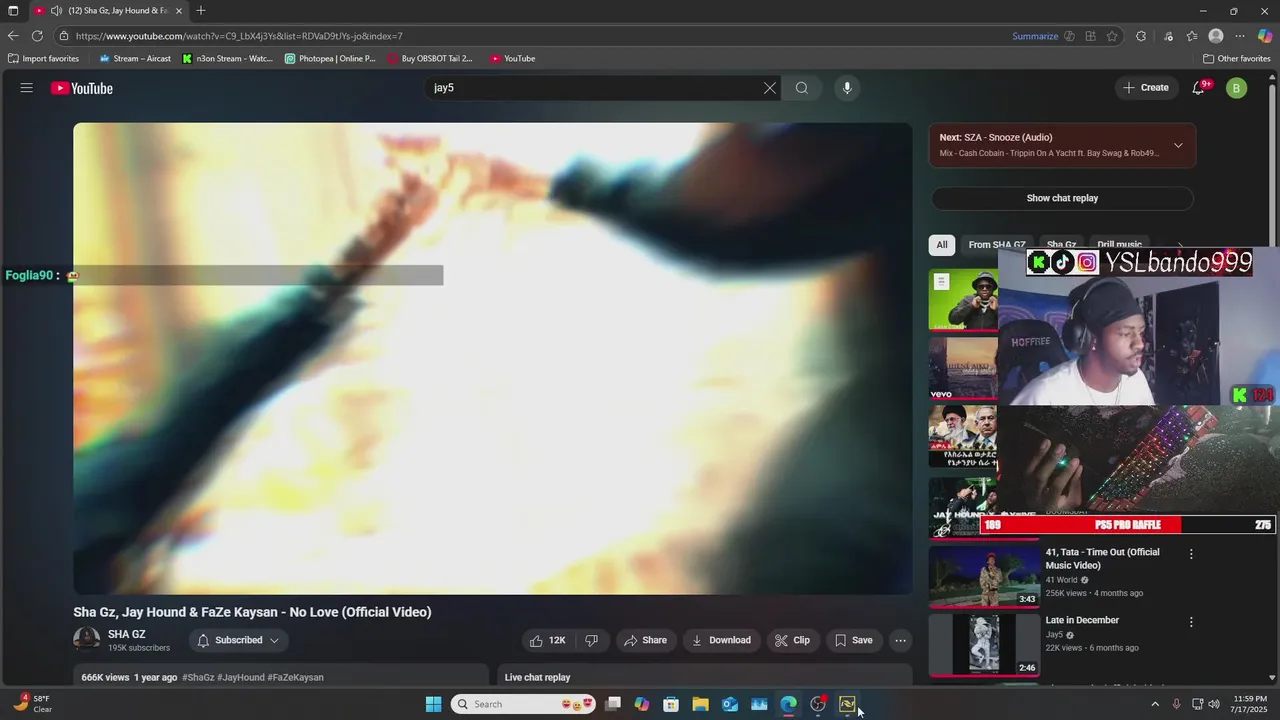Mute the tab with the speaker icon
1280x720 pixels.
[56, 11]
